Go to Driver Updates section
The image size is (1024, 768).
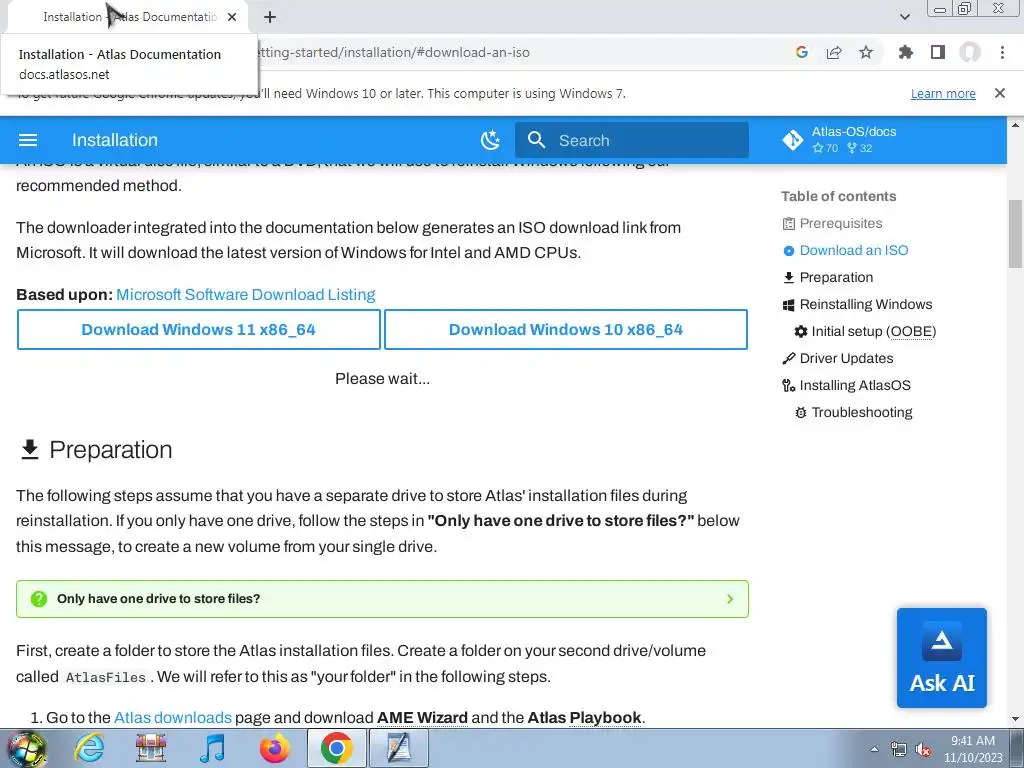click(x=846, y=359)
